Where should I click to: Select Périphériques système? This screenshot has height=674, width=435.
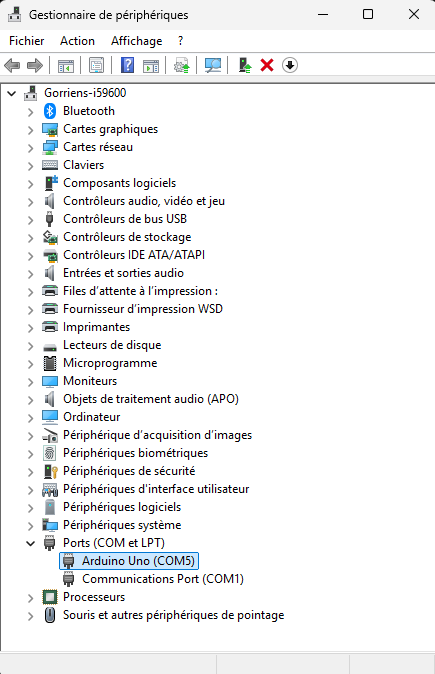[122, 525]
